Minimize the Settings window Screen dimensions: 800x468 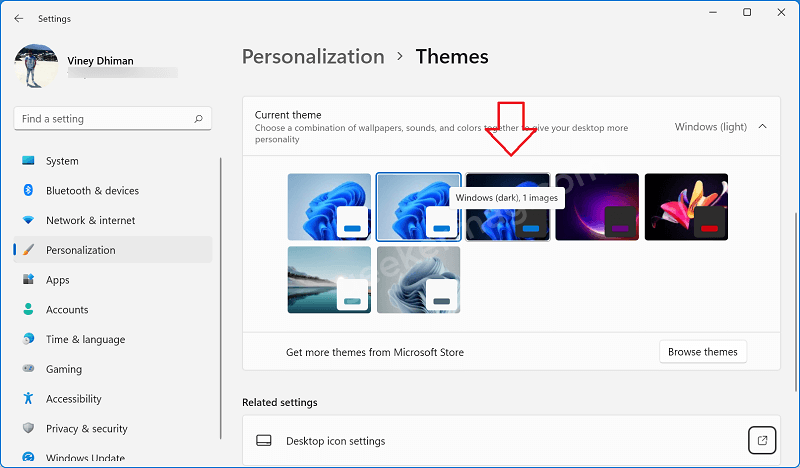(713, 12)
